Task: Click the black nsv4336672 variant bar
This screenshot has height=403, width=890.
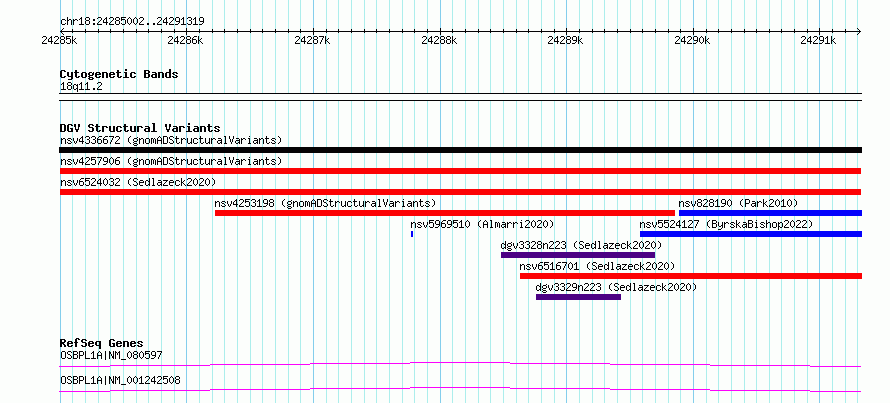Action: point(460,150)
